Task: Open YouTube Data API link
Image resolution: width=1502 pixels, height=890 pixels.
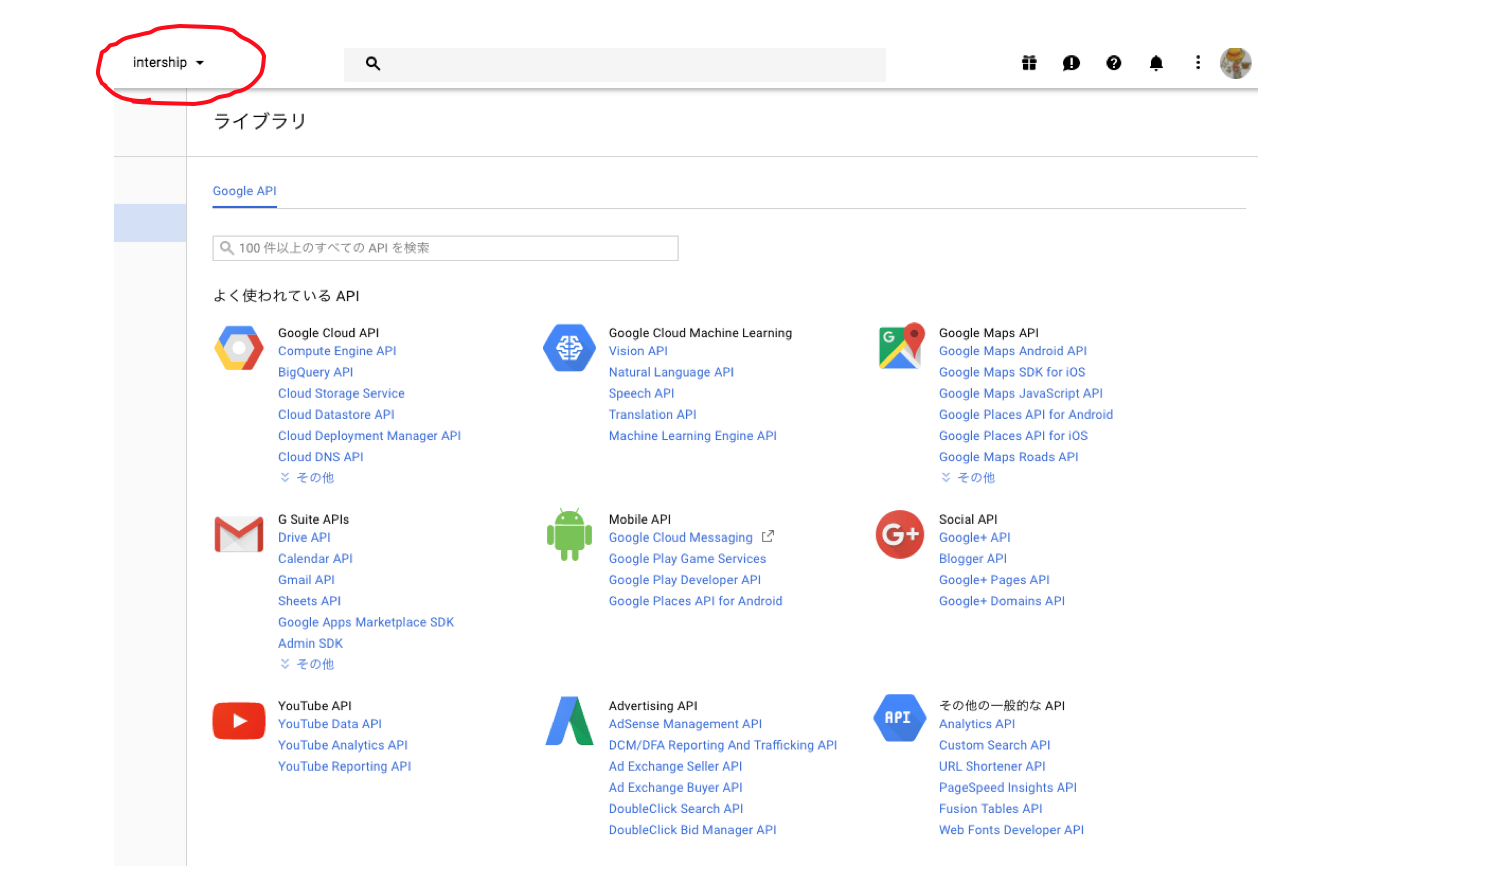Action: [x=329, y=724]
